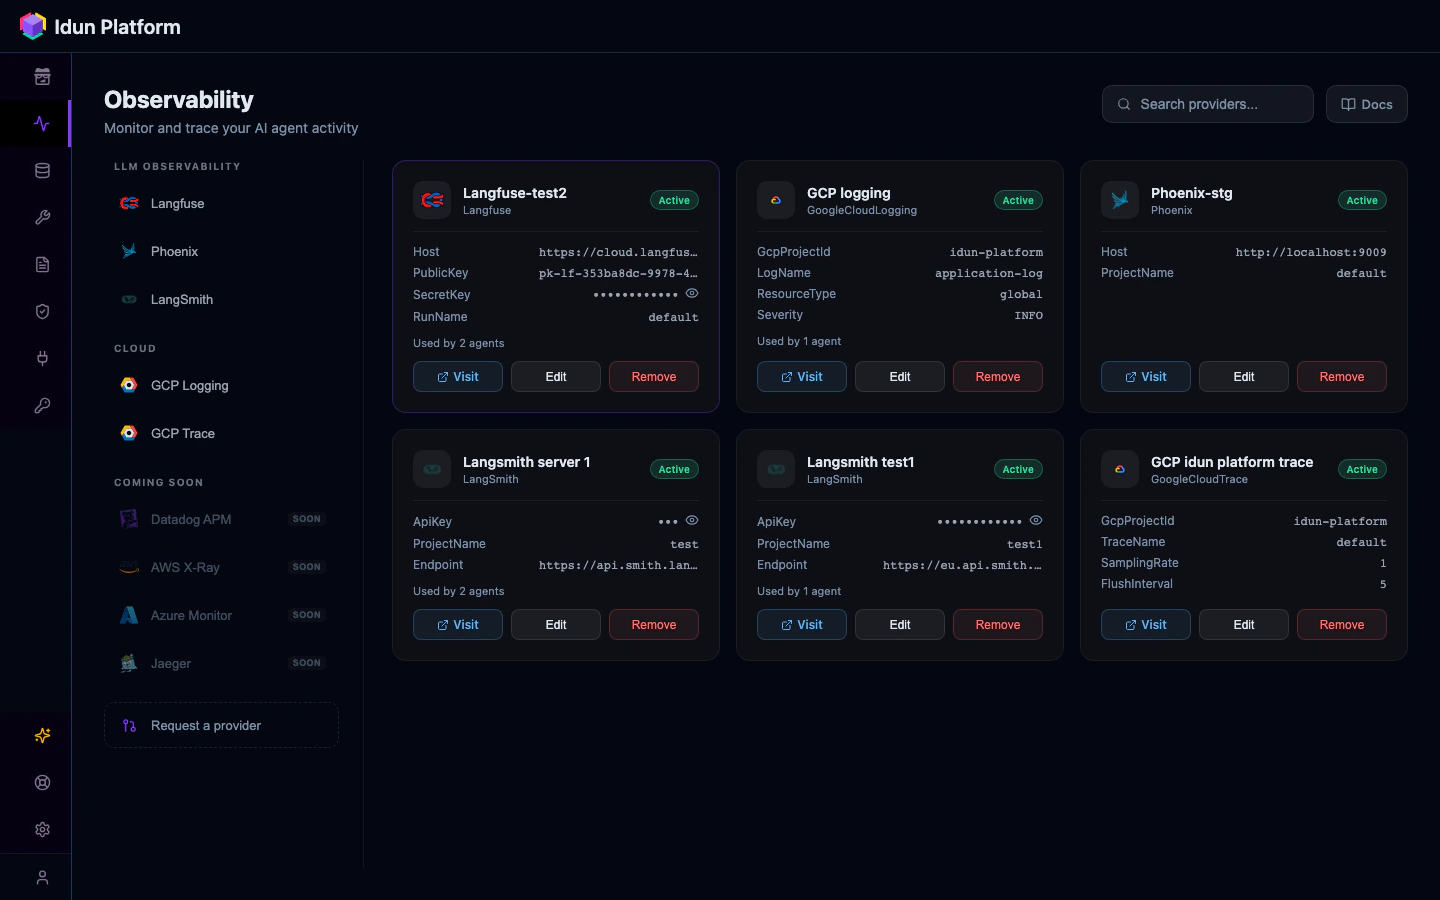This screenshot has height=900, width=1440.
Task: Open the wrench tools icon in the left rail
Action: pyautogui.click(x=42, y=217)
